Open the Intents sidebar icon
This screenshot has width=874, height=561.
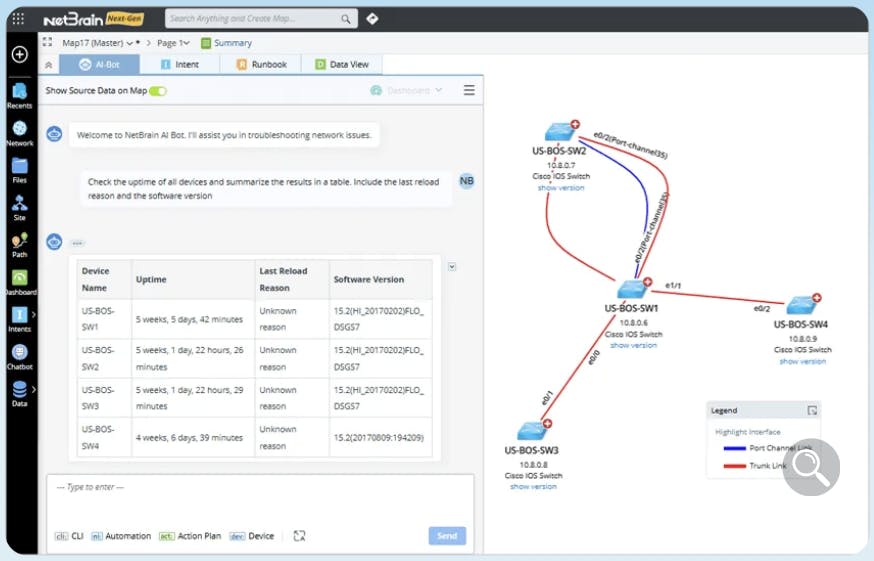click(20, 320)
